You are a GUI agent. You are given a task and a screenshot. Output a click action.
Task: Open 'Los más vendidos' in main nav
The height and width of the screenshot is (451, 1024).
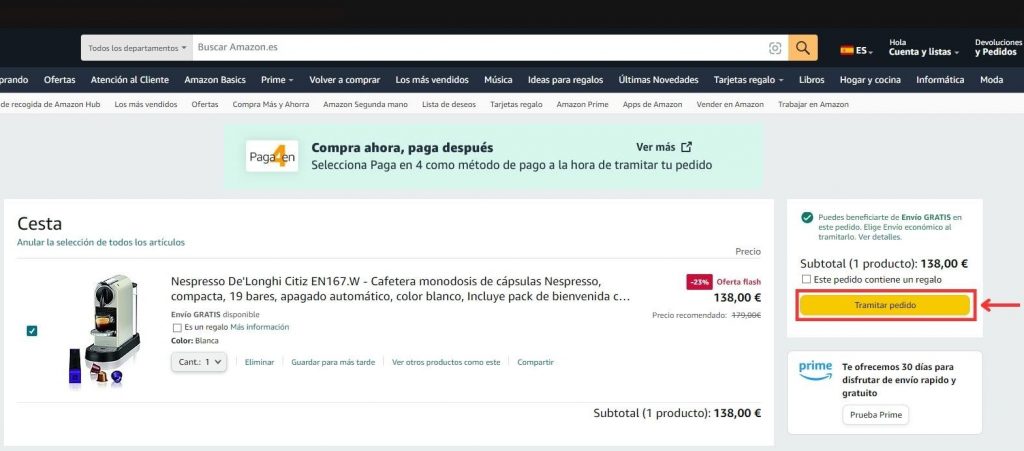tap(432, 80)
